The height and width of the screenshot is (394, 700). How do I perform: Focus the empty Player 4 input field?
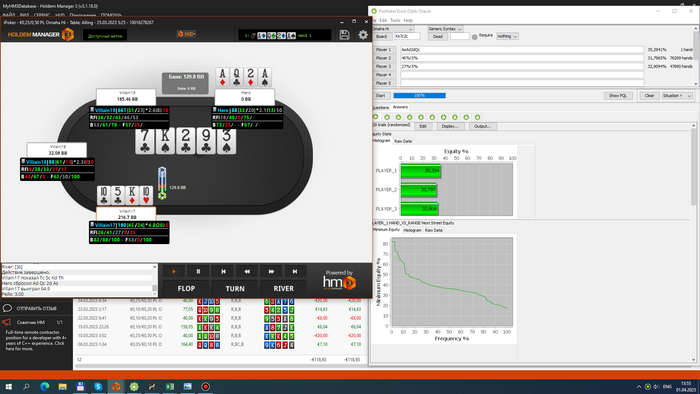tap(522, 75)
